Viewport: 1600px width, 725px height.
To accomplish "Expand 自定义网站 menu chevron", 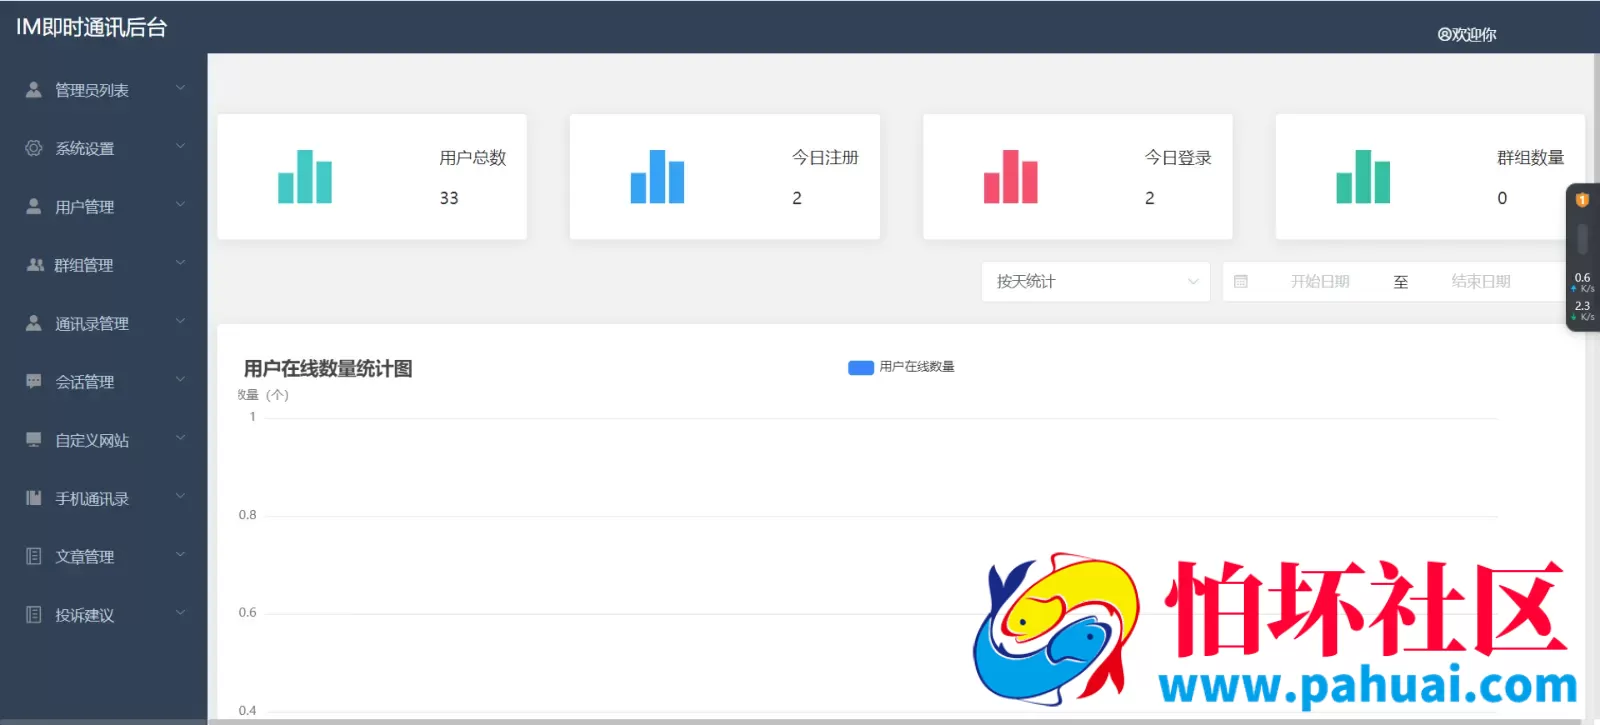I will coord(181,438).
